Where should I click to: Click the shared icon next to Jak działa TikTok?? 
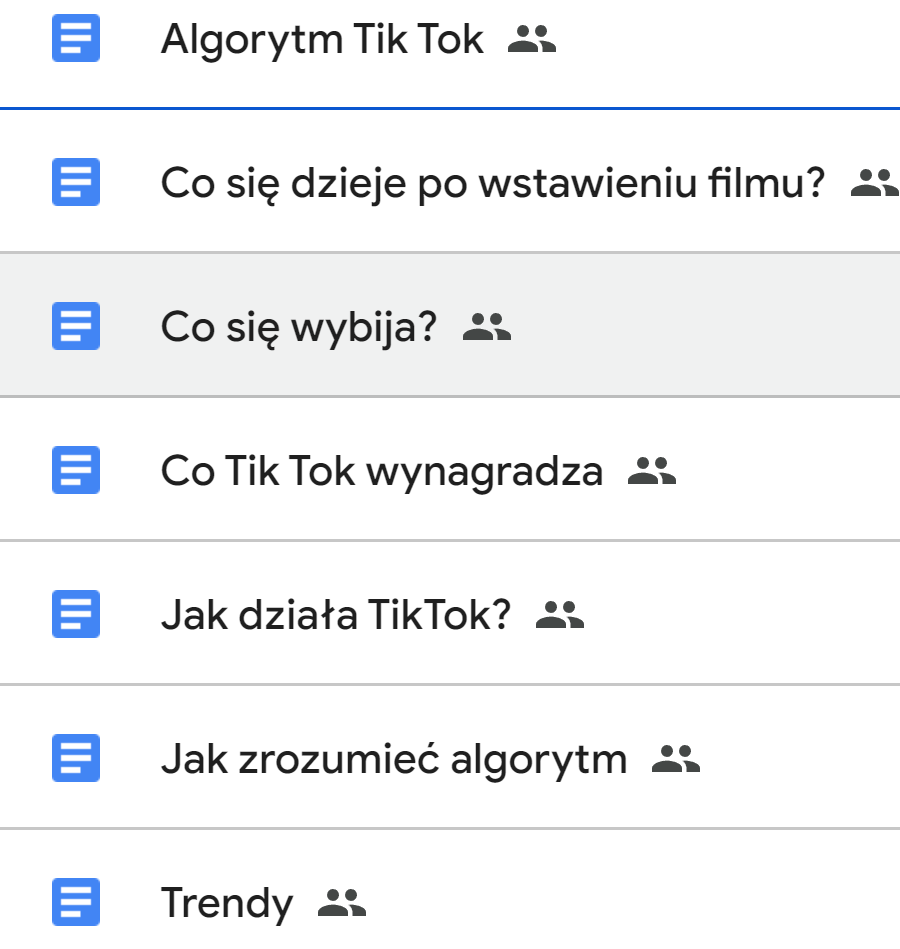point(560,616)
